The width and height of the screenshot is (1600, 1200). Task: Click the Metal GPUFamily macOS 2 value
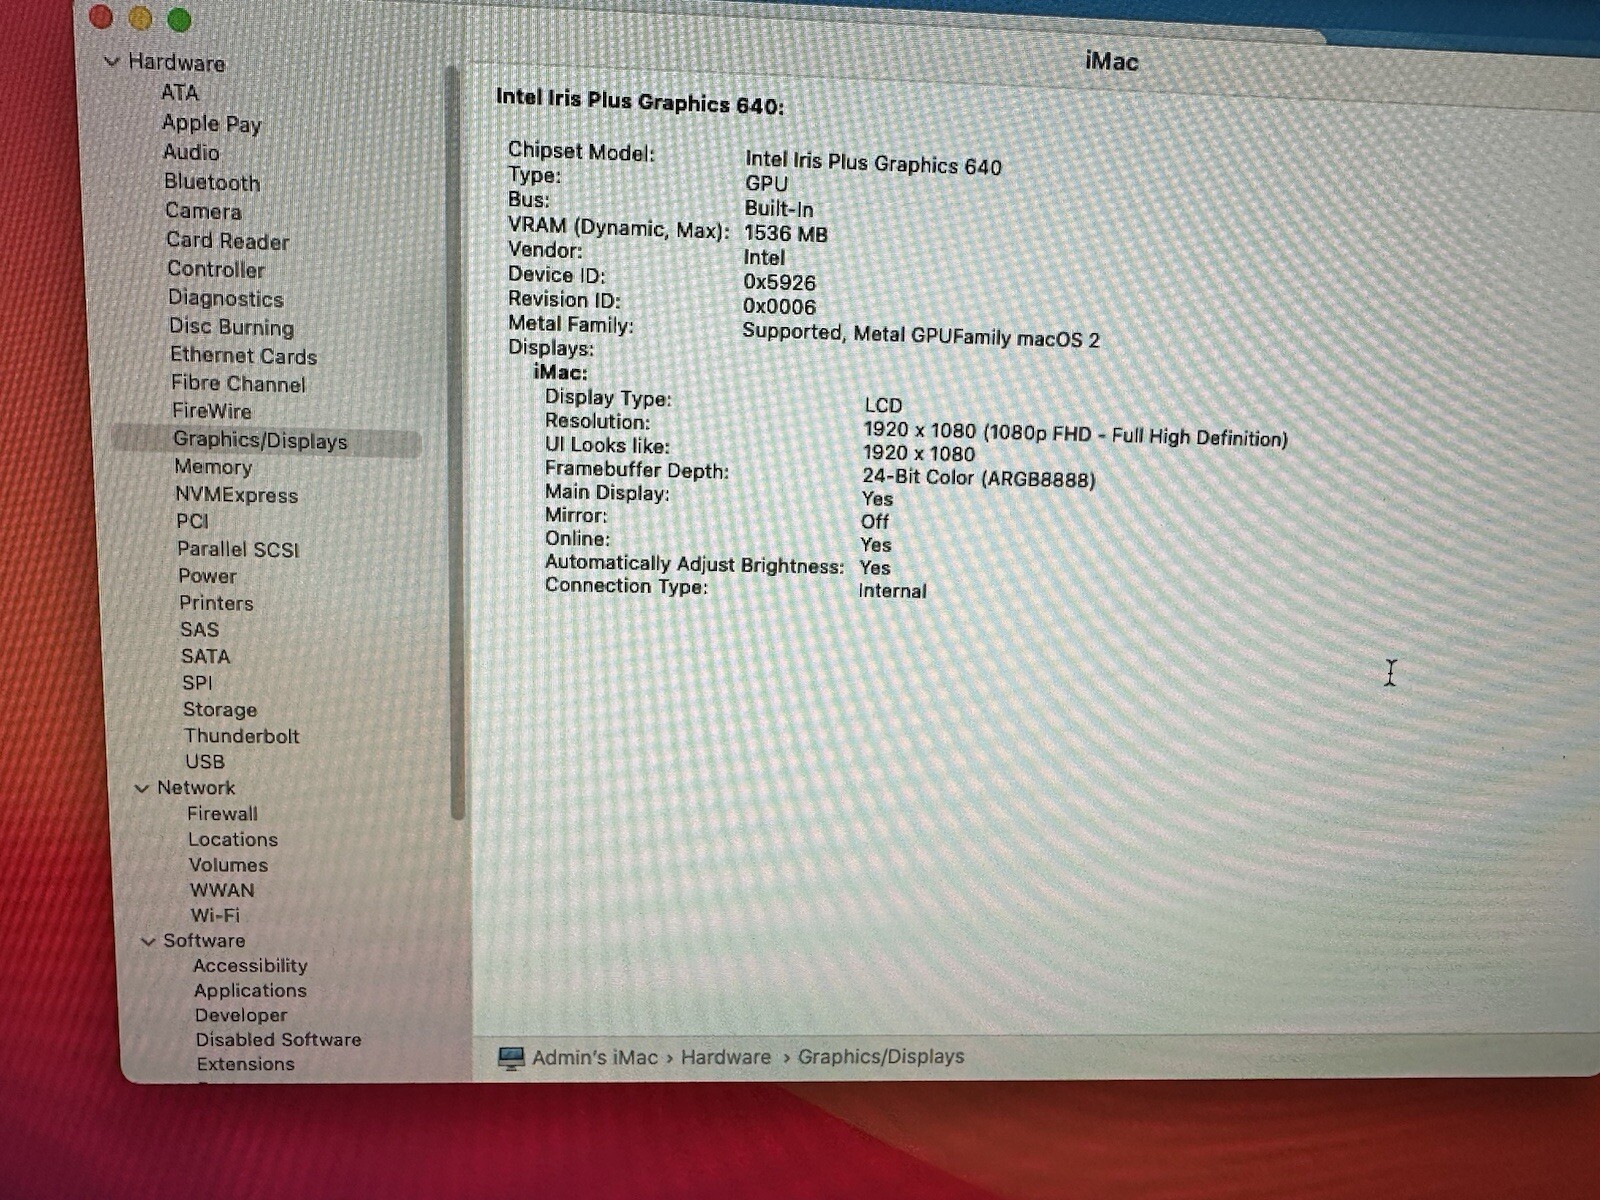921,335
